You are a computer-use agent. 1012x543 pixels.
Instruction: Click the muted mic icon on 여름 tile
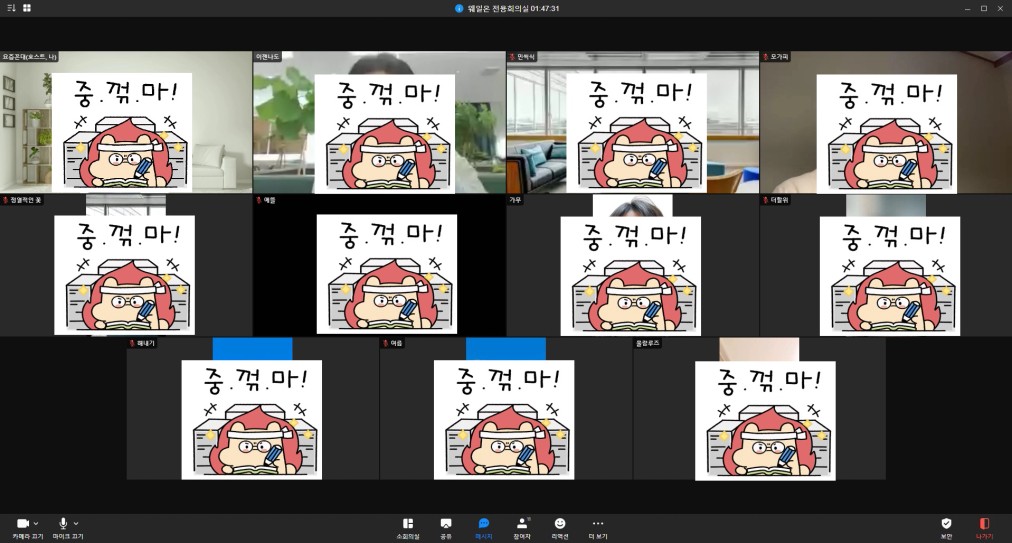click(x=385, y=343)
